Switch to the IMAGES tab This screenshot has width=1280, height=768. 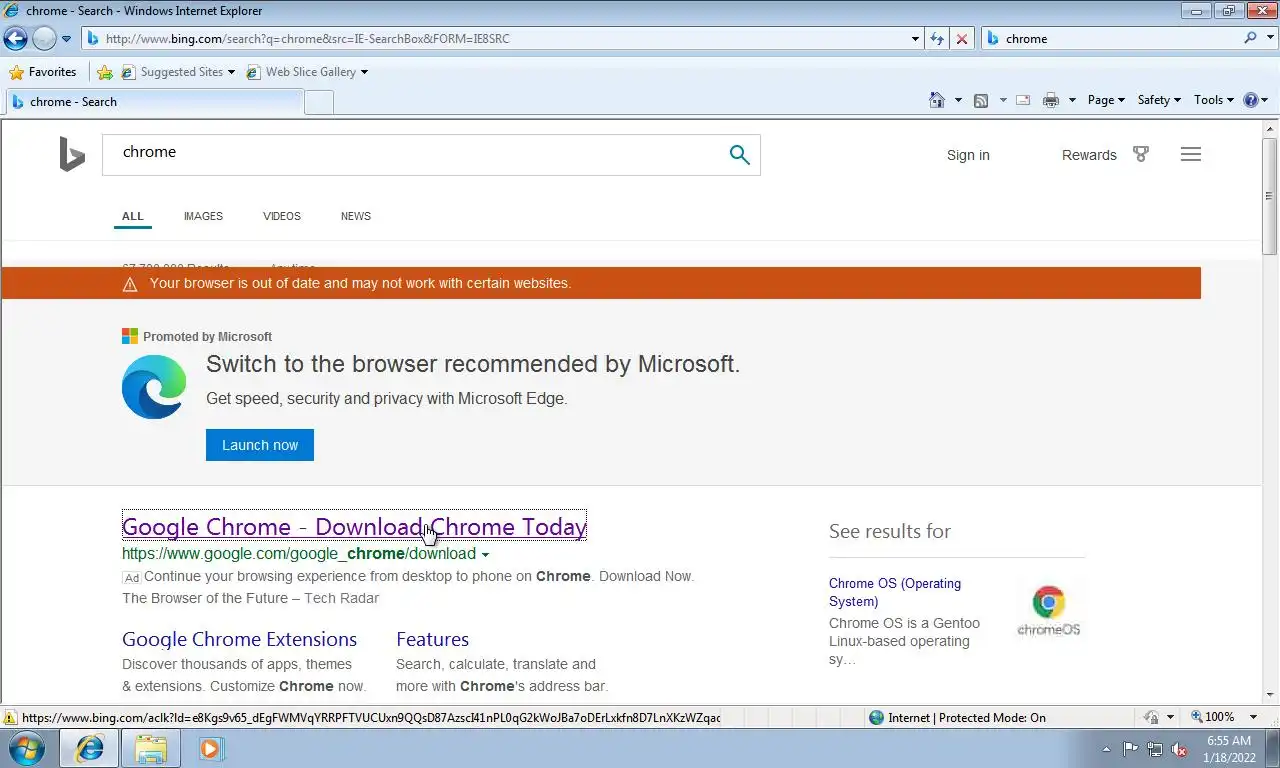coord(203,216)
